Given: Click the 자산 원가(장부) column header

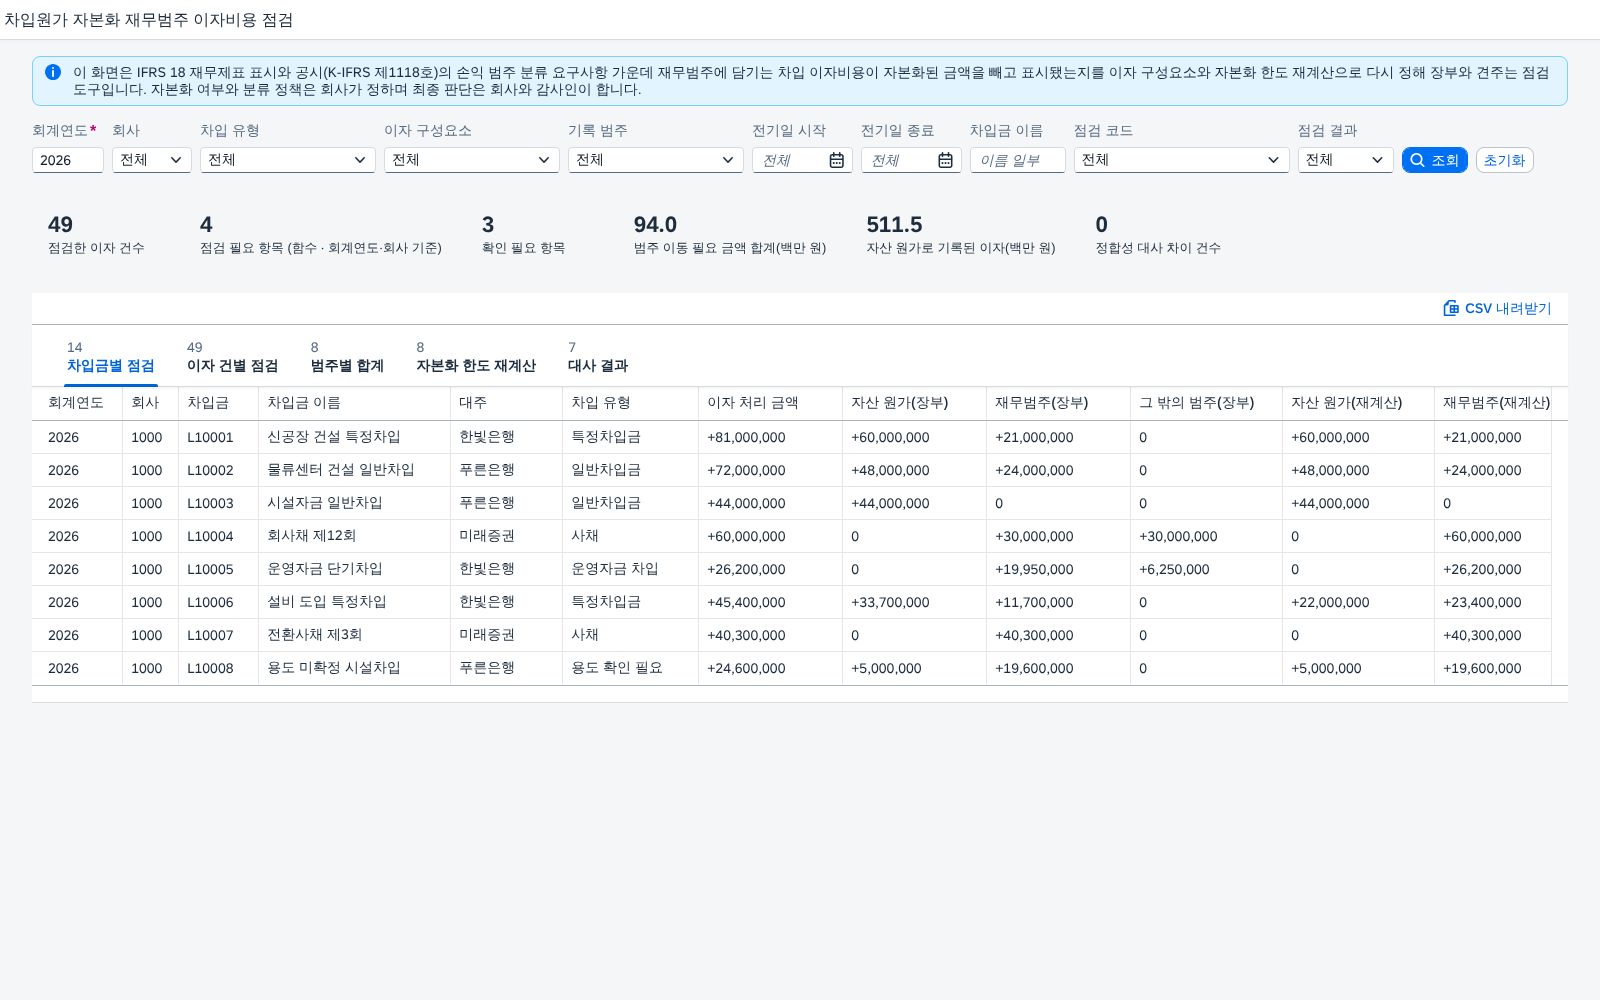Looking at the screenshot, I should point(914,403).
